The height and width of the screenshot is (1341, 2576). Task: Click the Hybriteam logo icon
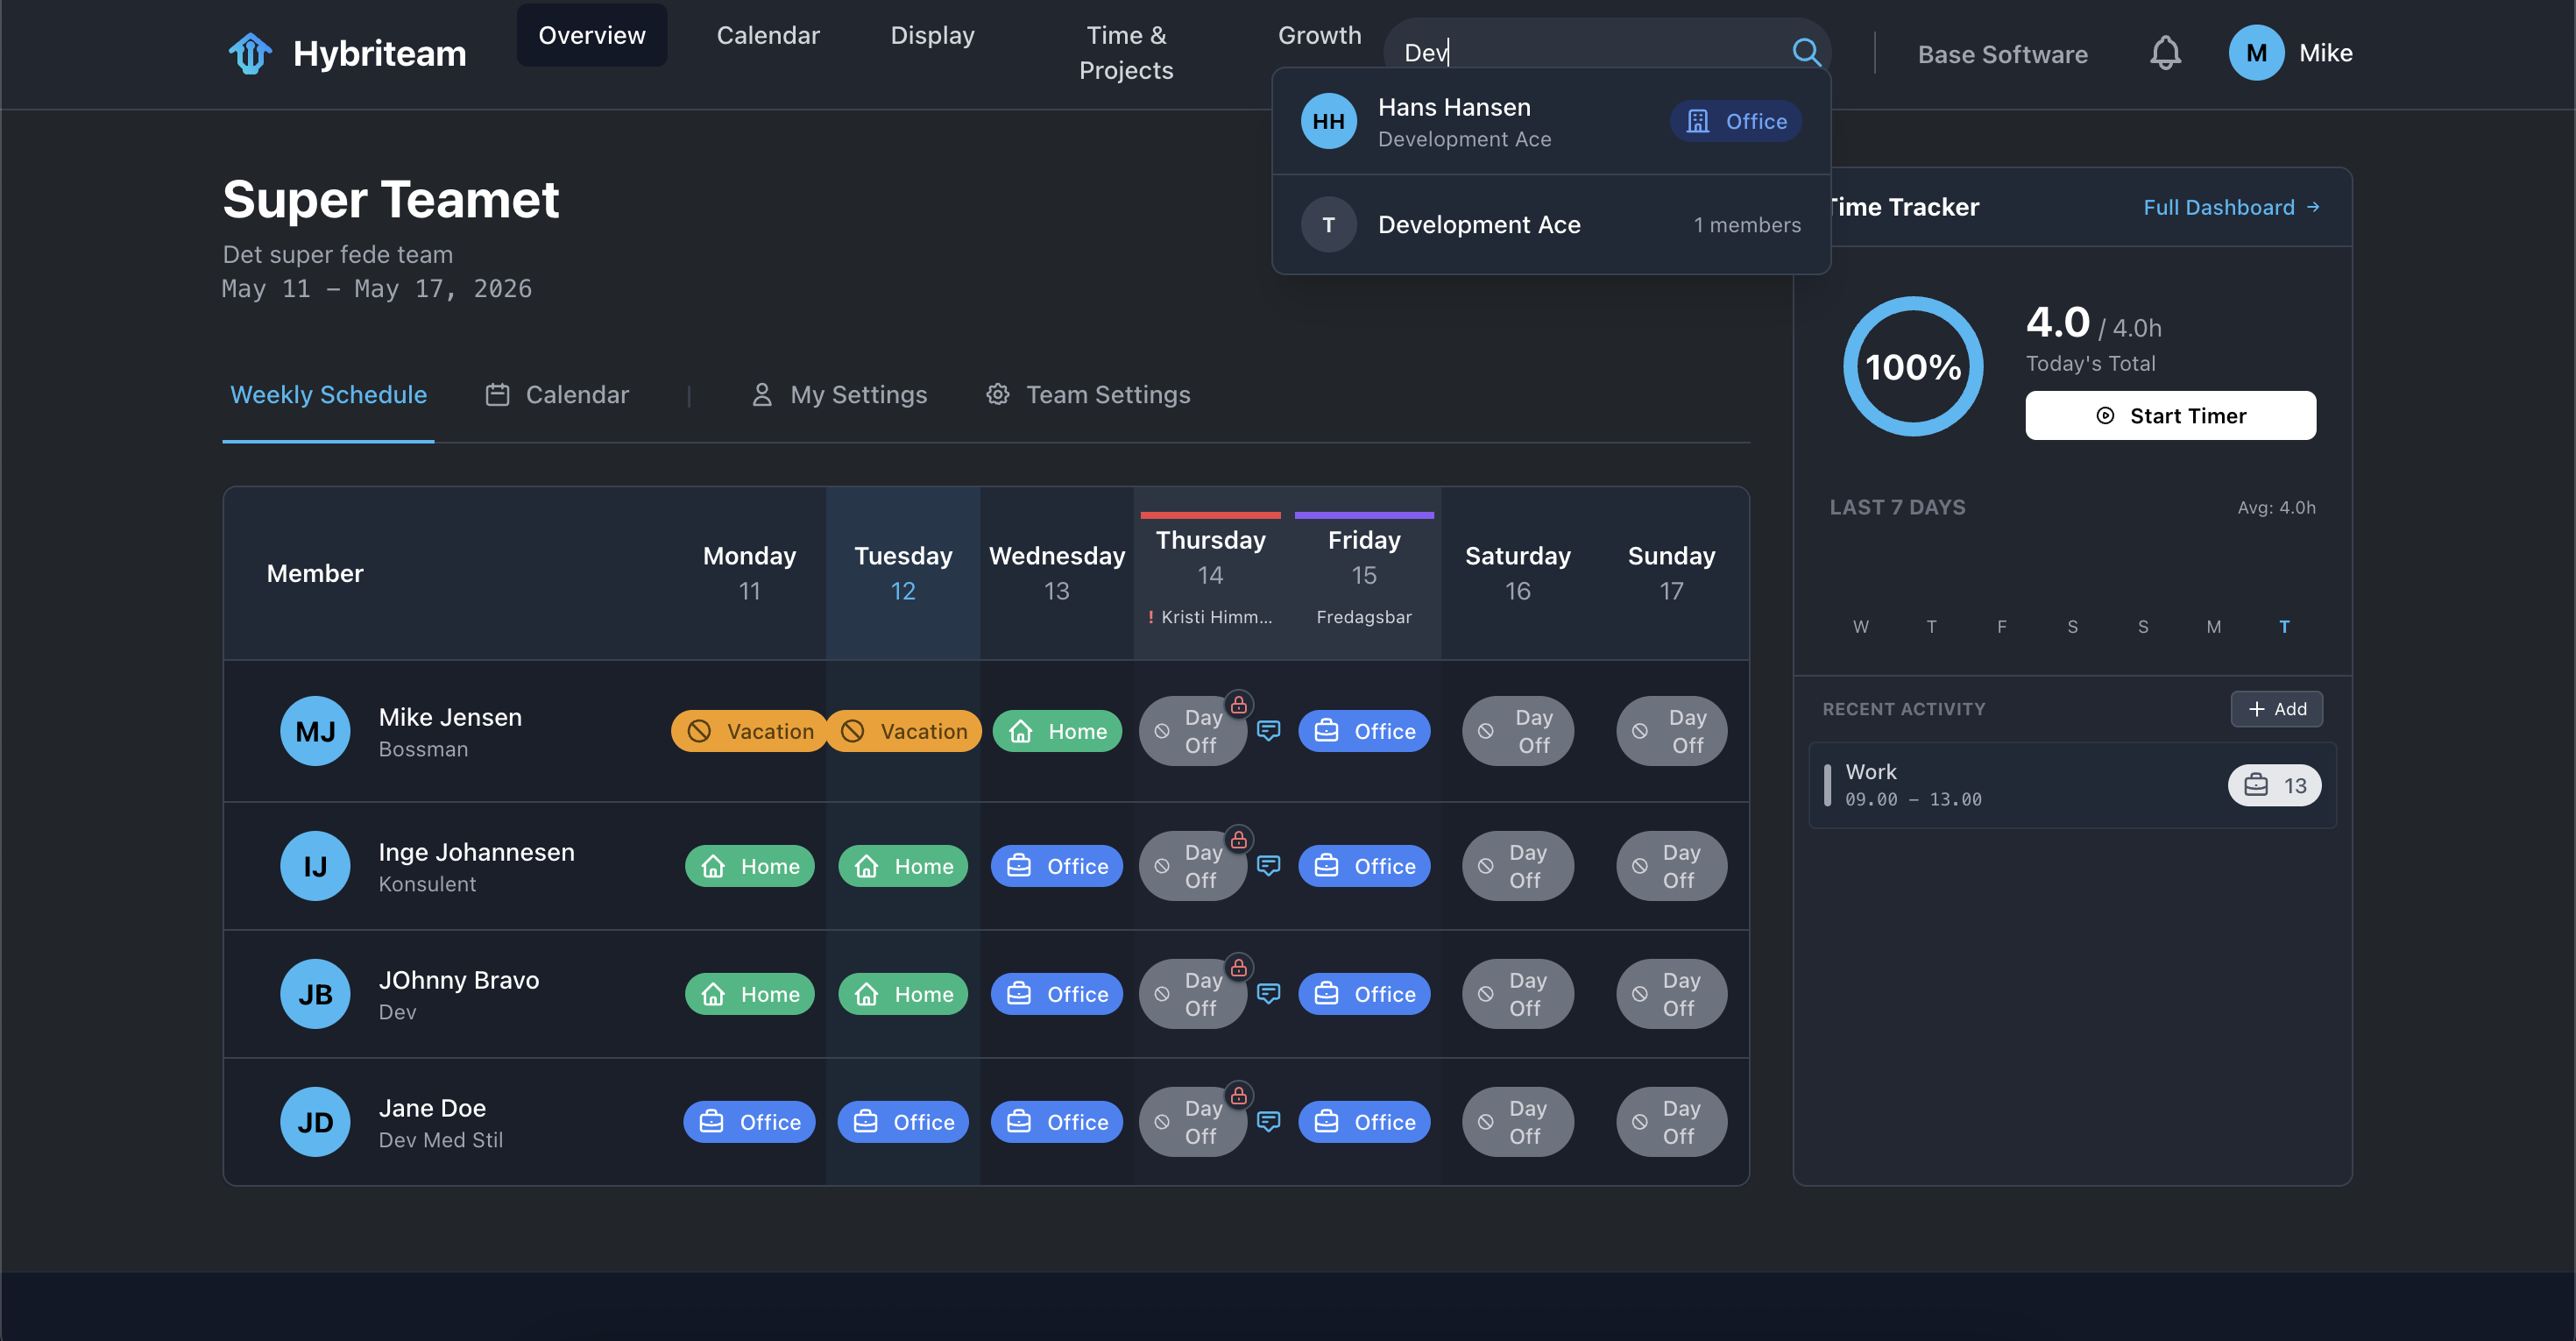250,53
